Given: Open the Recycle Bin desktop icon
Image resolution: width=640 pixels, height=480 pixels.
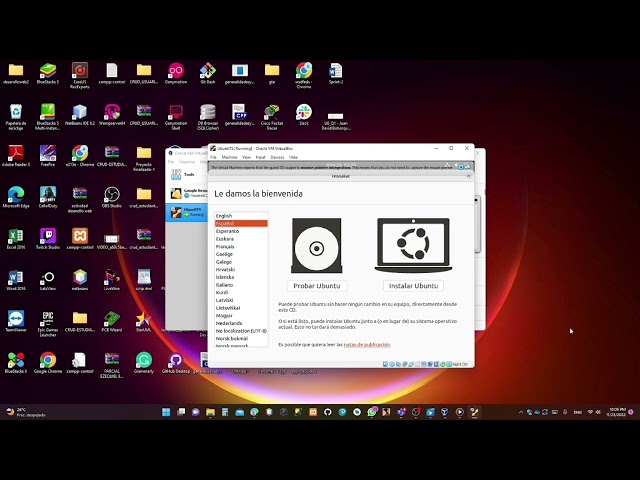Looking at the screenshot, I should (16, 117).
